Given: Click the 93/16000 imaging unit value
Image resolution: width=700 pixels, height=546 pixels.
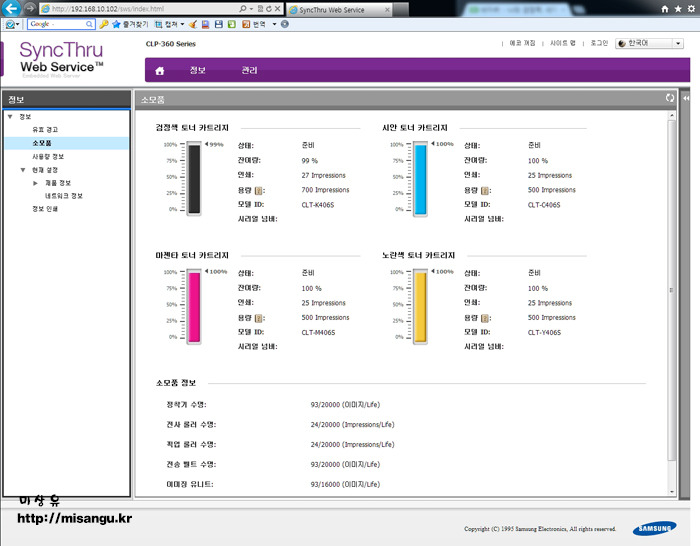Looking at the screenshot, I should point(345,484).
